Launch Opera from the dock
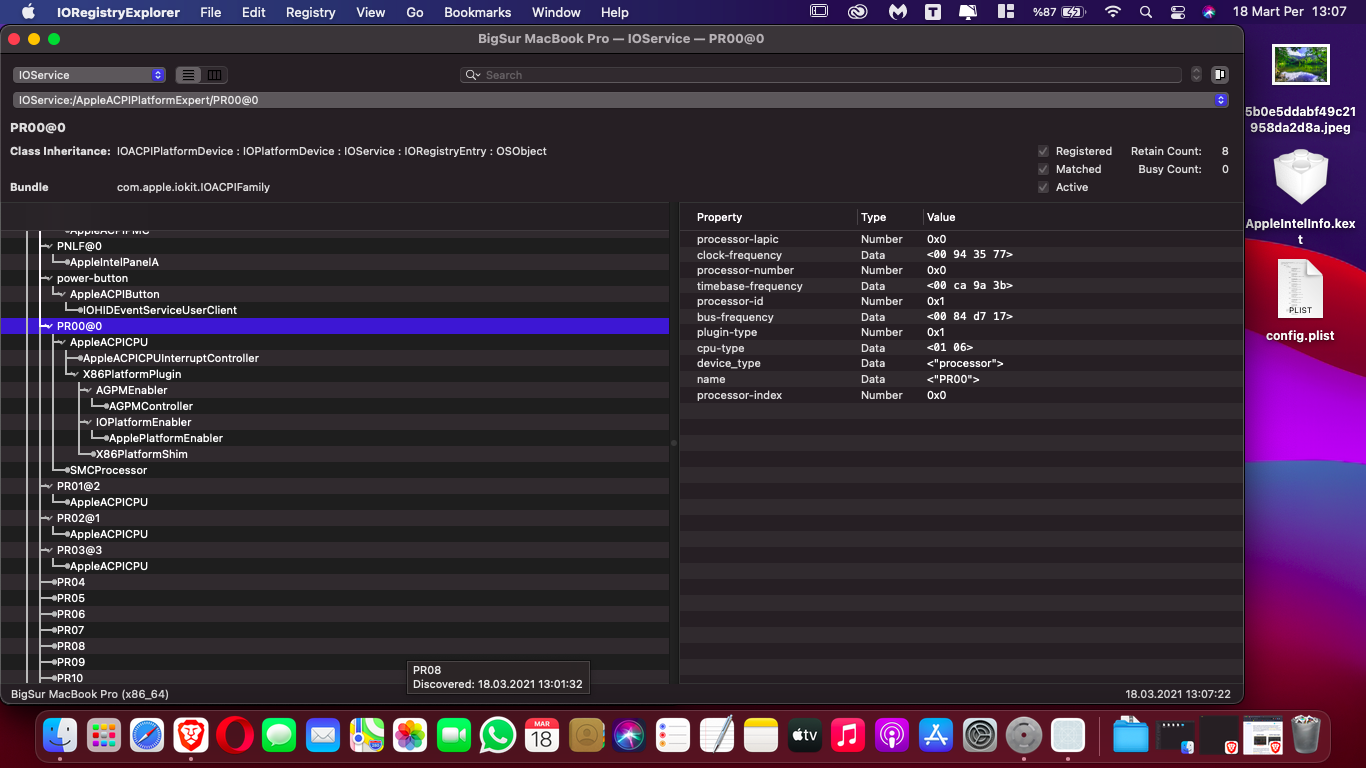Screen dimensions: 1366x768 [x=236, y=735]
